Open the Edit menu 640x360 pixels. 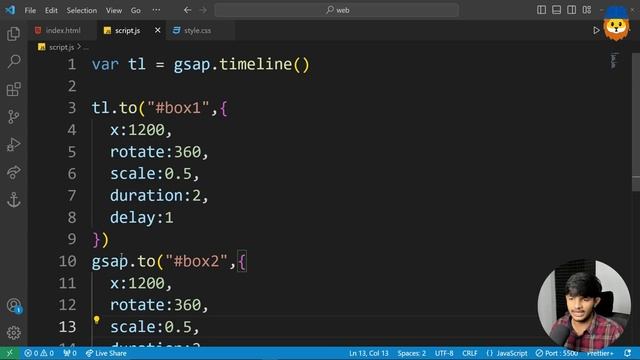[51, 10]
